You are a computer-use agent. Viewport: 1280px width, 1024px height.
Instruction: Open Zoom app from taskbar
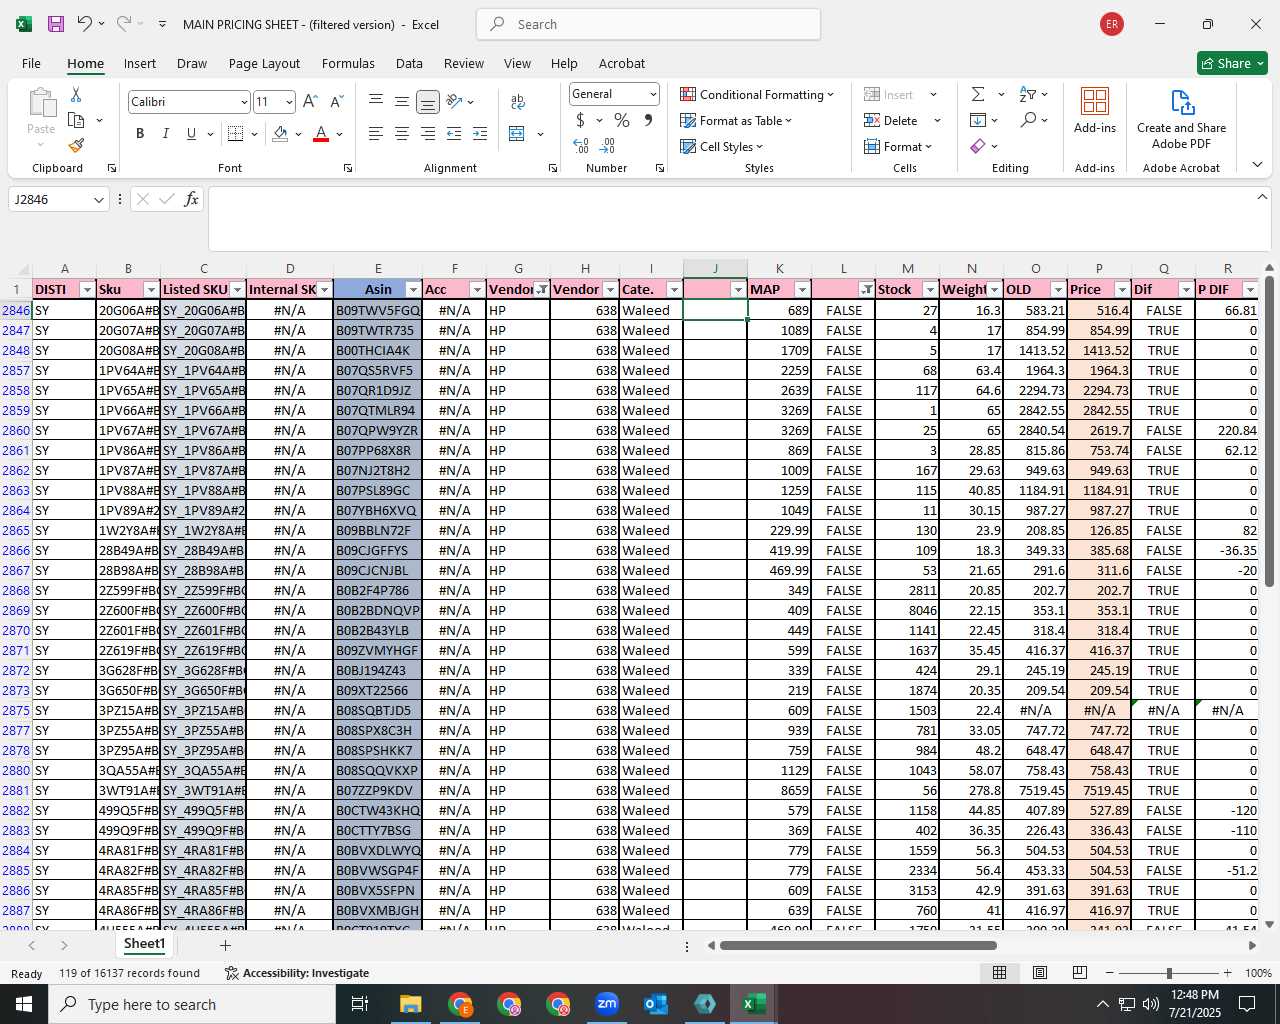coord(607,1004)
